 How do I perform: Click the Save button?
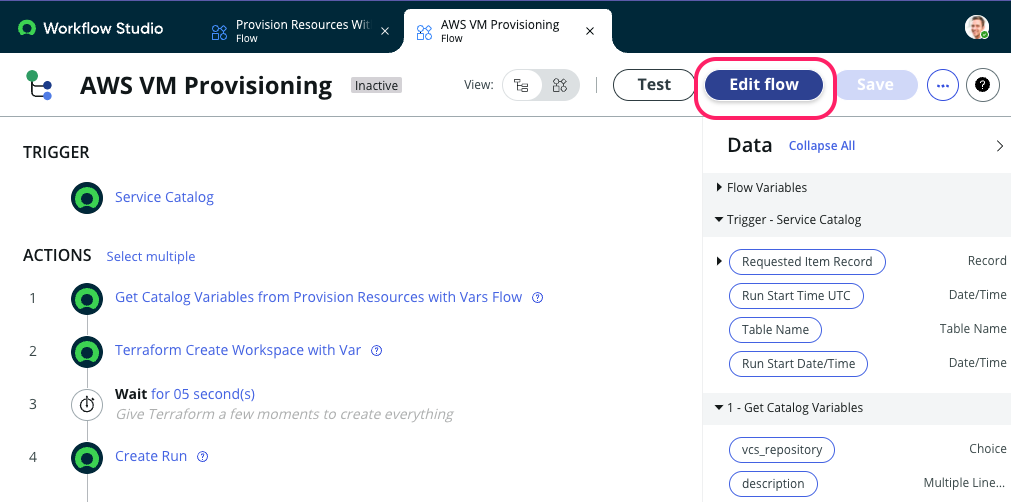point(875,85)
